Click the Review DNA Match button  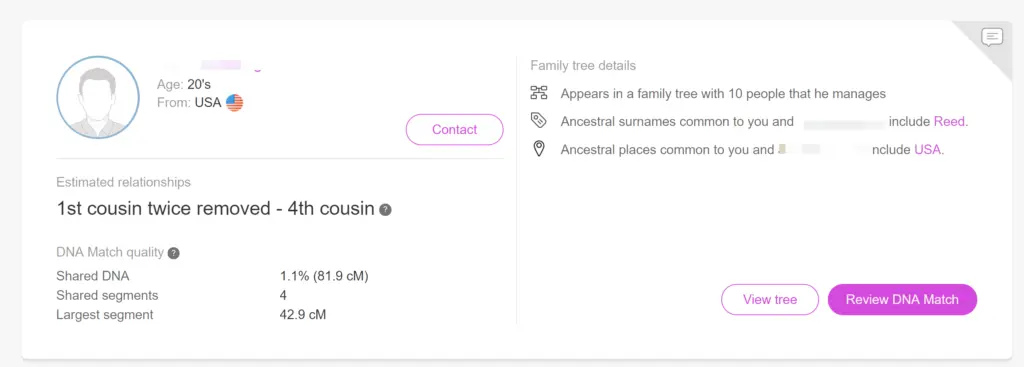[903, 300]
